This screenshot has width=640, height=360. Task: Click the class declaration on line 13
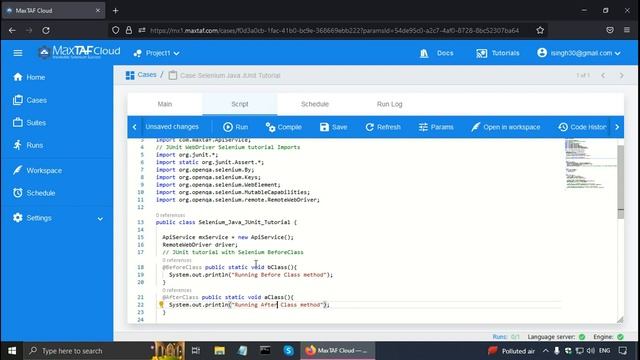pyautogui.click(x=226, y=222)
